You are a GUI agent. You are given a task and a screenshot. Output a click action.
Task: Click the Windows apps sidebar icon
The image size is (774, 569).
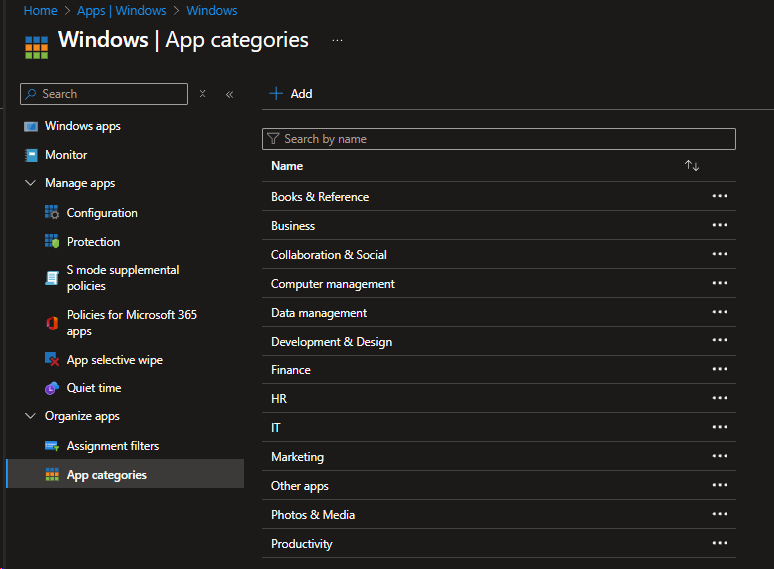(31, 126)
